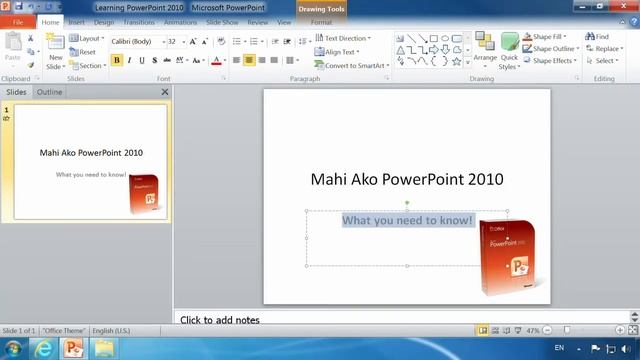
Task: Click the Format Painter brush icon
Action: (x=31, y=65)
